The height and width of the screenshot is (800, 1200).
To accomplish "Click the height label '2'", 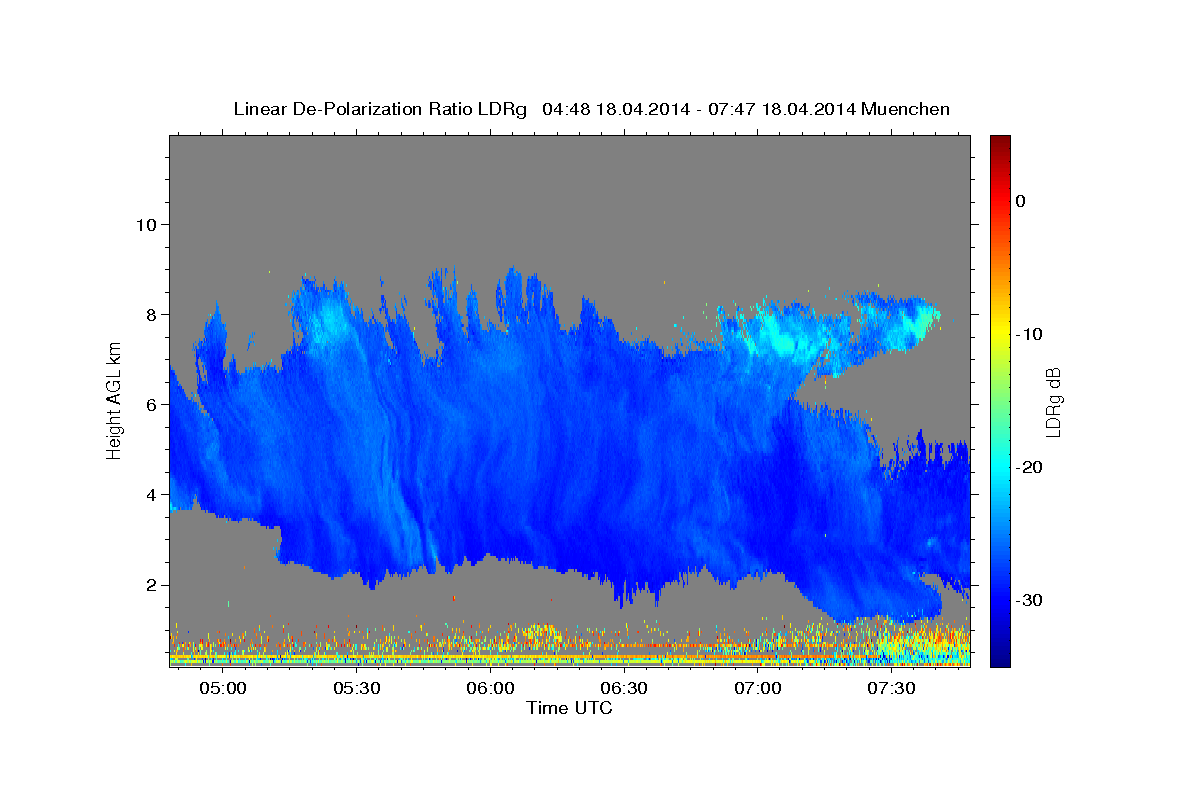I will tap(151, 585).
